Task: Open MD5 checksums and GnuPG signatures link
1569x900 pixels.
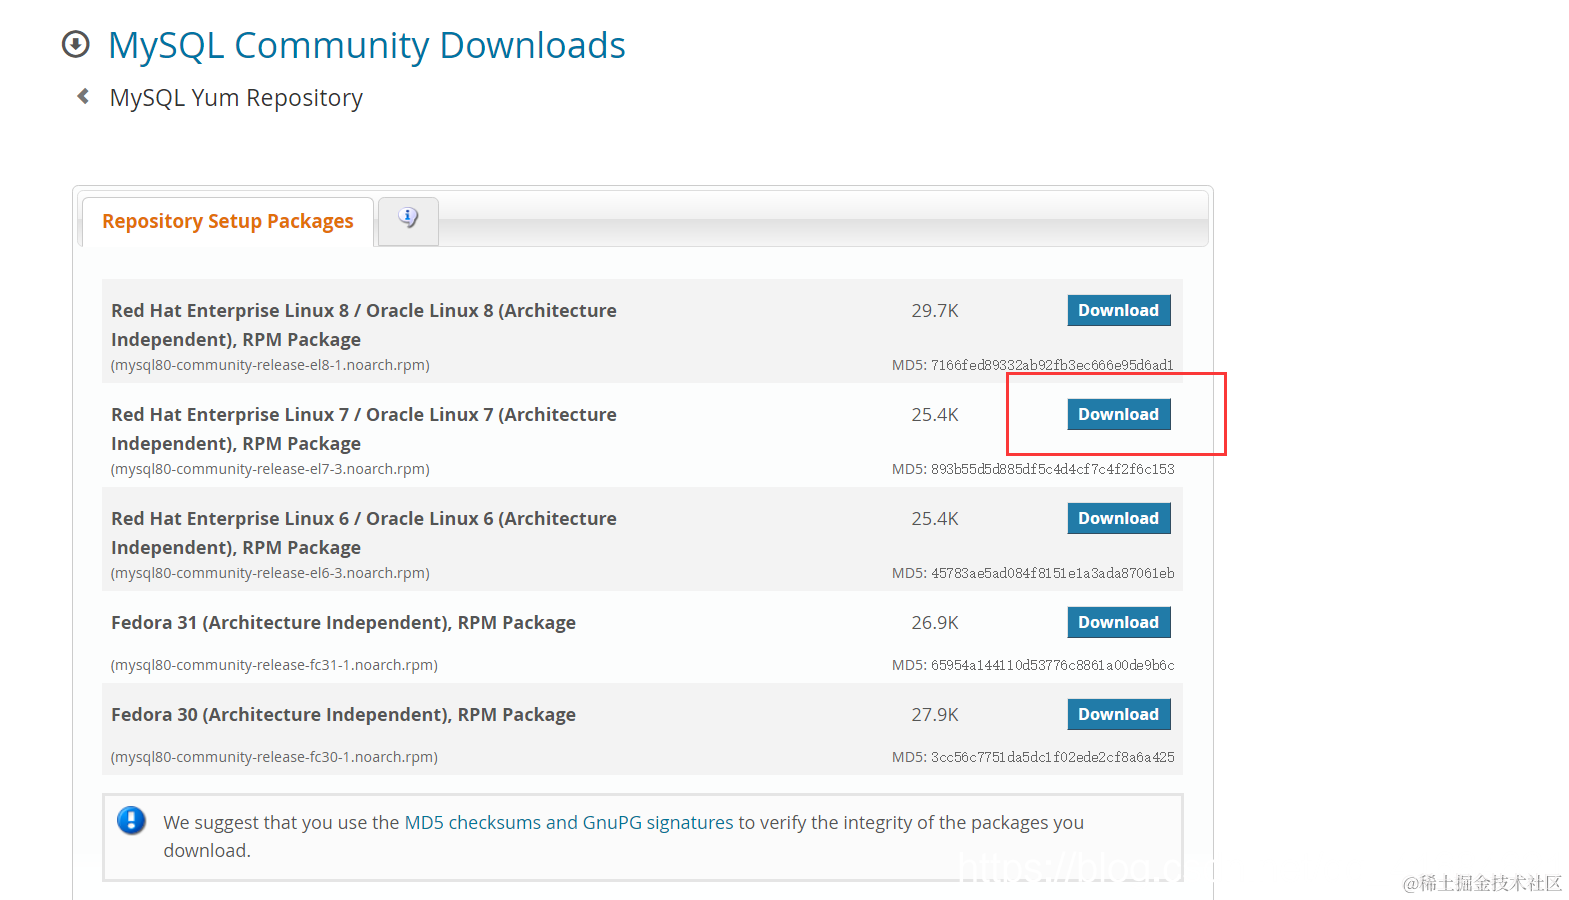Action: pyautogui.click(x=569, y=822)
